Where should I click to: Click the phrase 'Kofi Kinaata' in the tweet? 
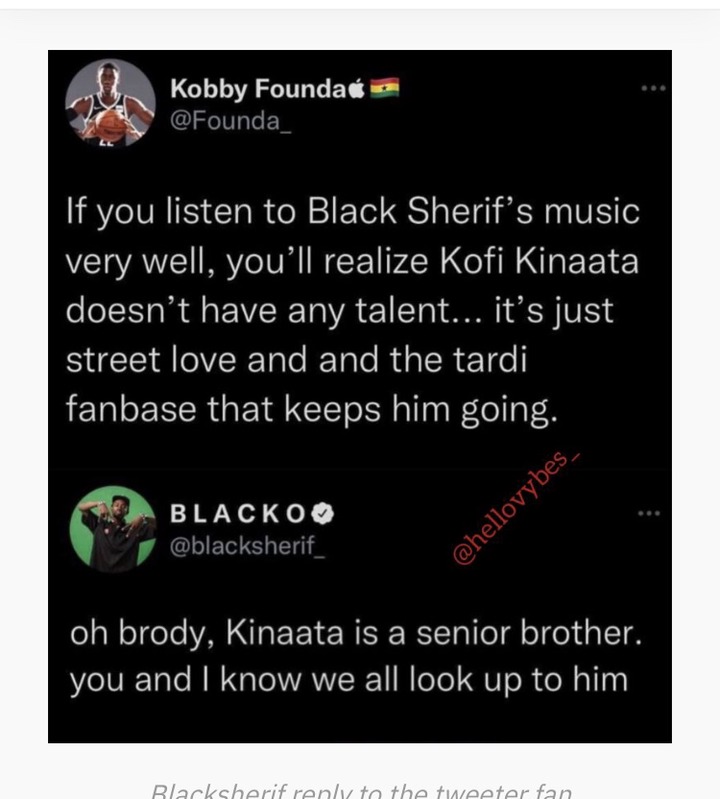coord(538,261)
